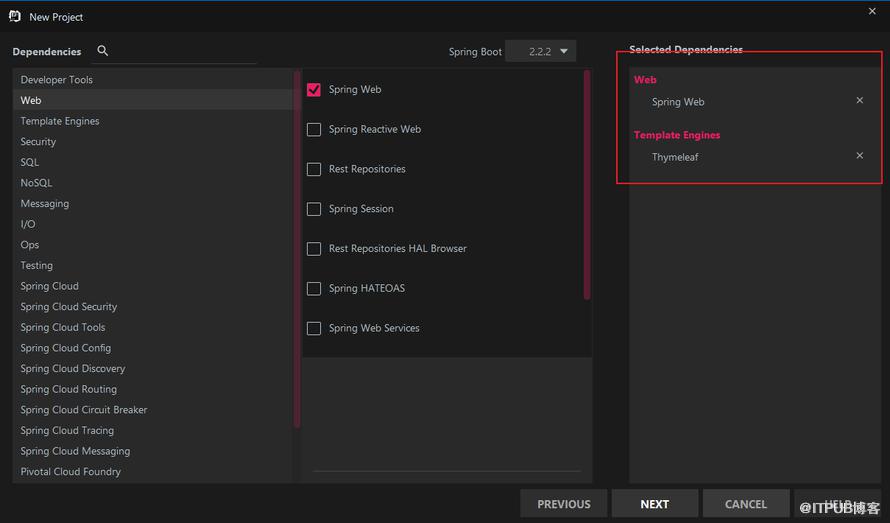The height and width of the screenshot is (523, 890).
Task: Select the Messaging category
Action: click(x=152, y=203)
